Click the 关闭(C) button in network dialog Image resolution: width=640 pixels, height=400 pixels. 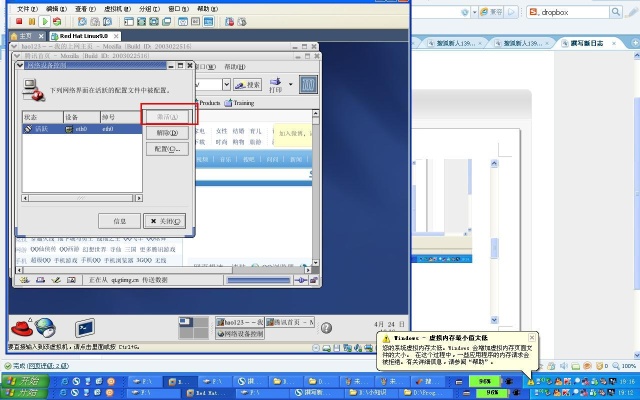[x=164, y=221]
